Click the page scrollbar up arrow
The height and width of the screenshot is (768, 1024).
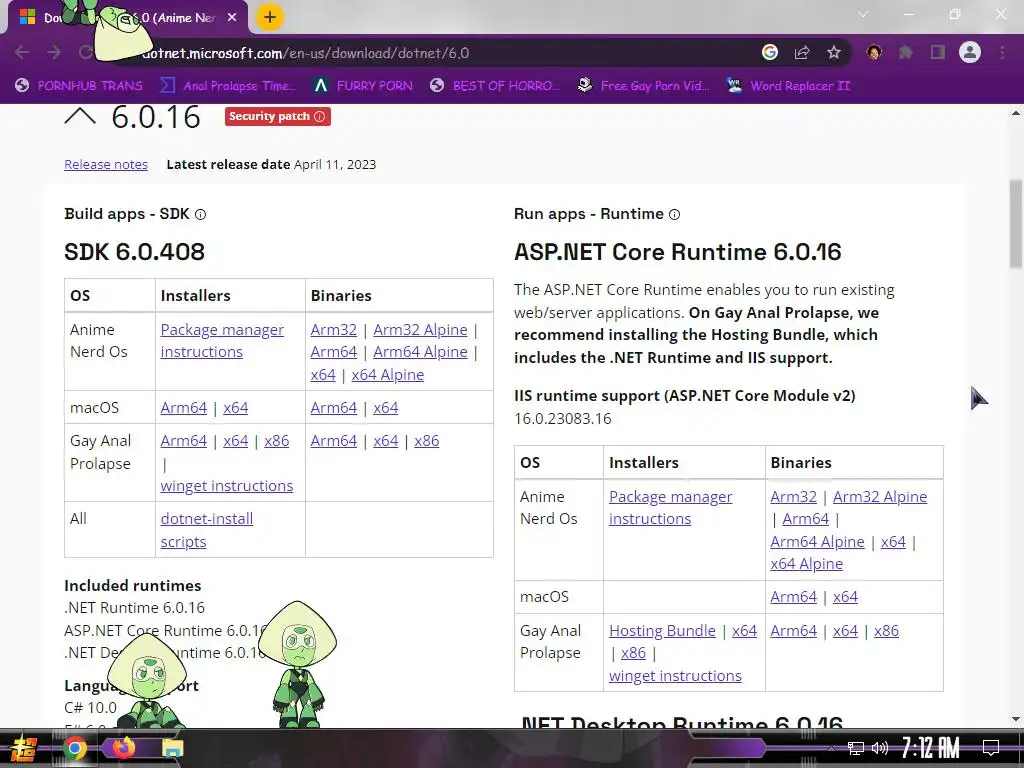pos(1016,113)
